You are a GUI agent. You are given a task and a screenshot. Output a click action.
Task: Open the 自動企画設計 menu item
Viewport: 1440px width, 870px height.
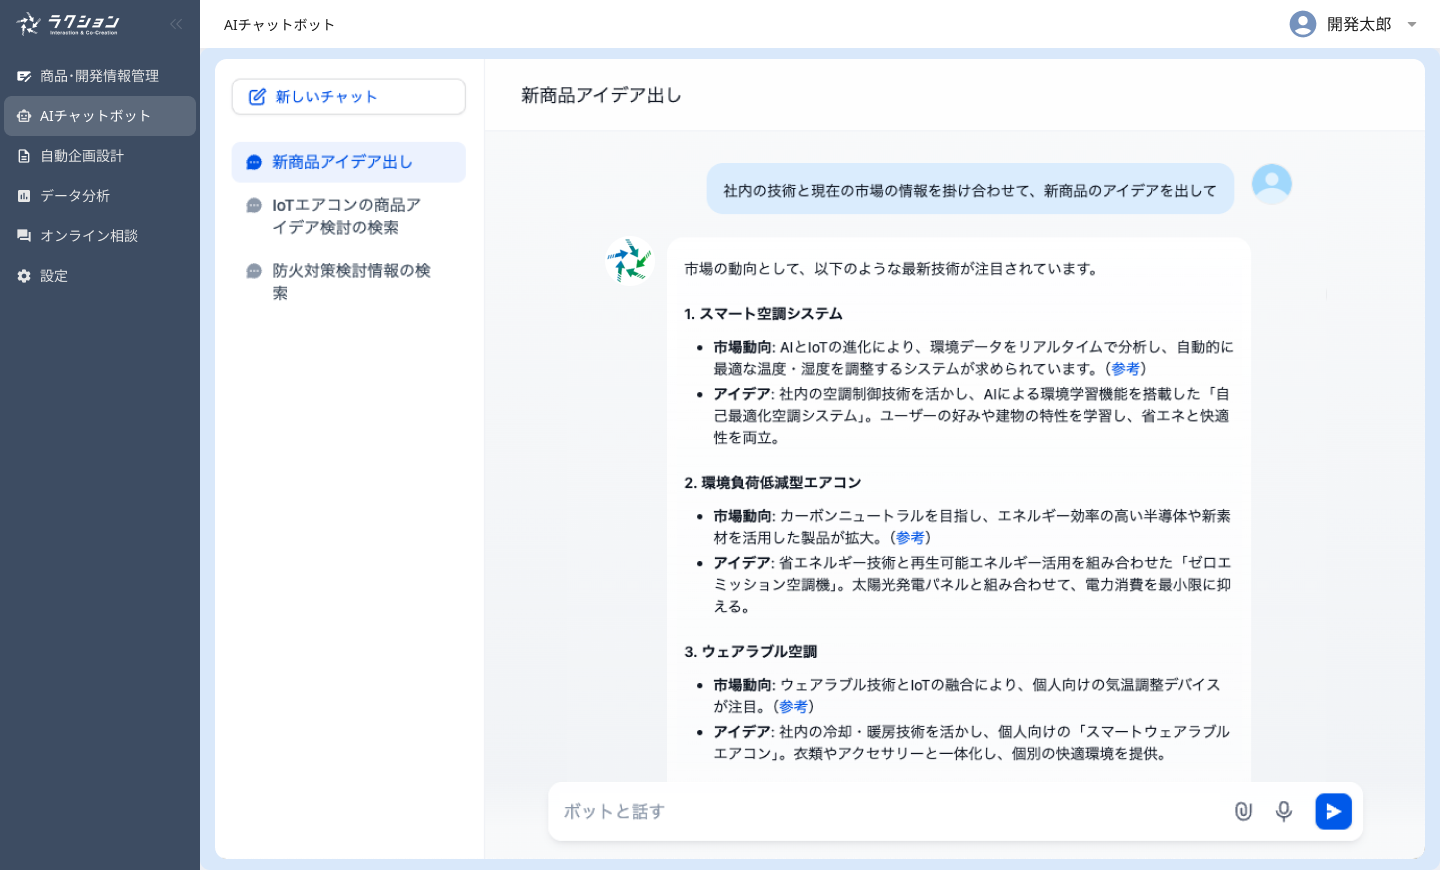coord(100,156)
